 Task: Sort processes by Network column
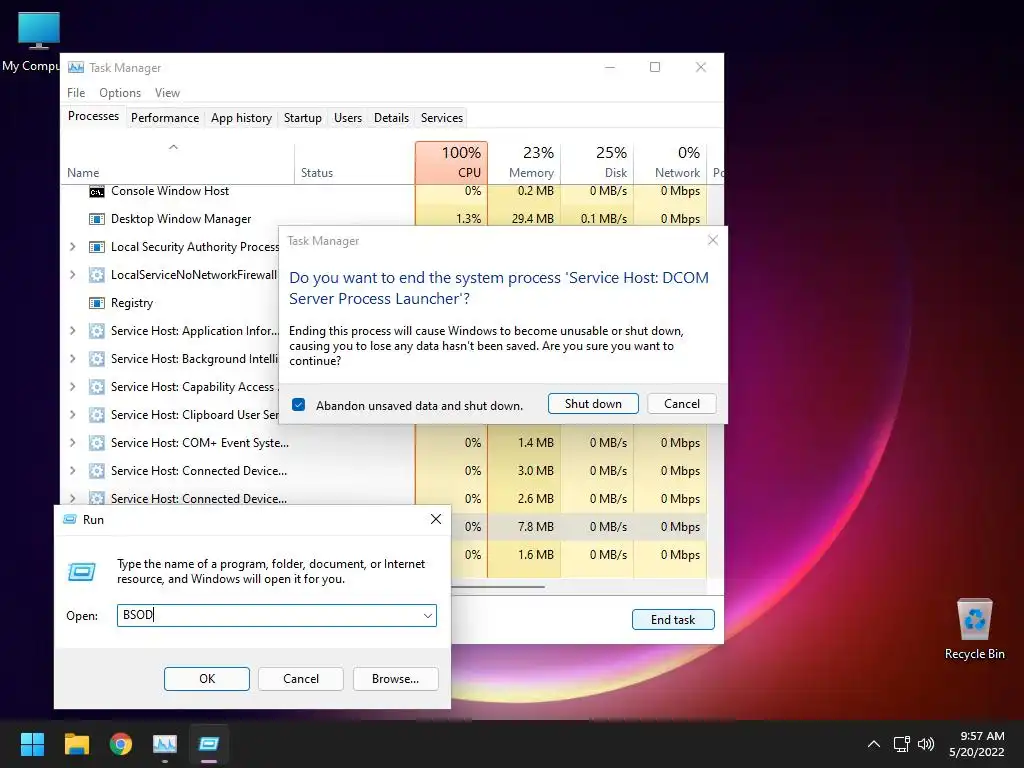point(671,163)
